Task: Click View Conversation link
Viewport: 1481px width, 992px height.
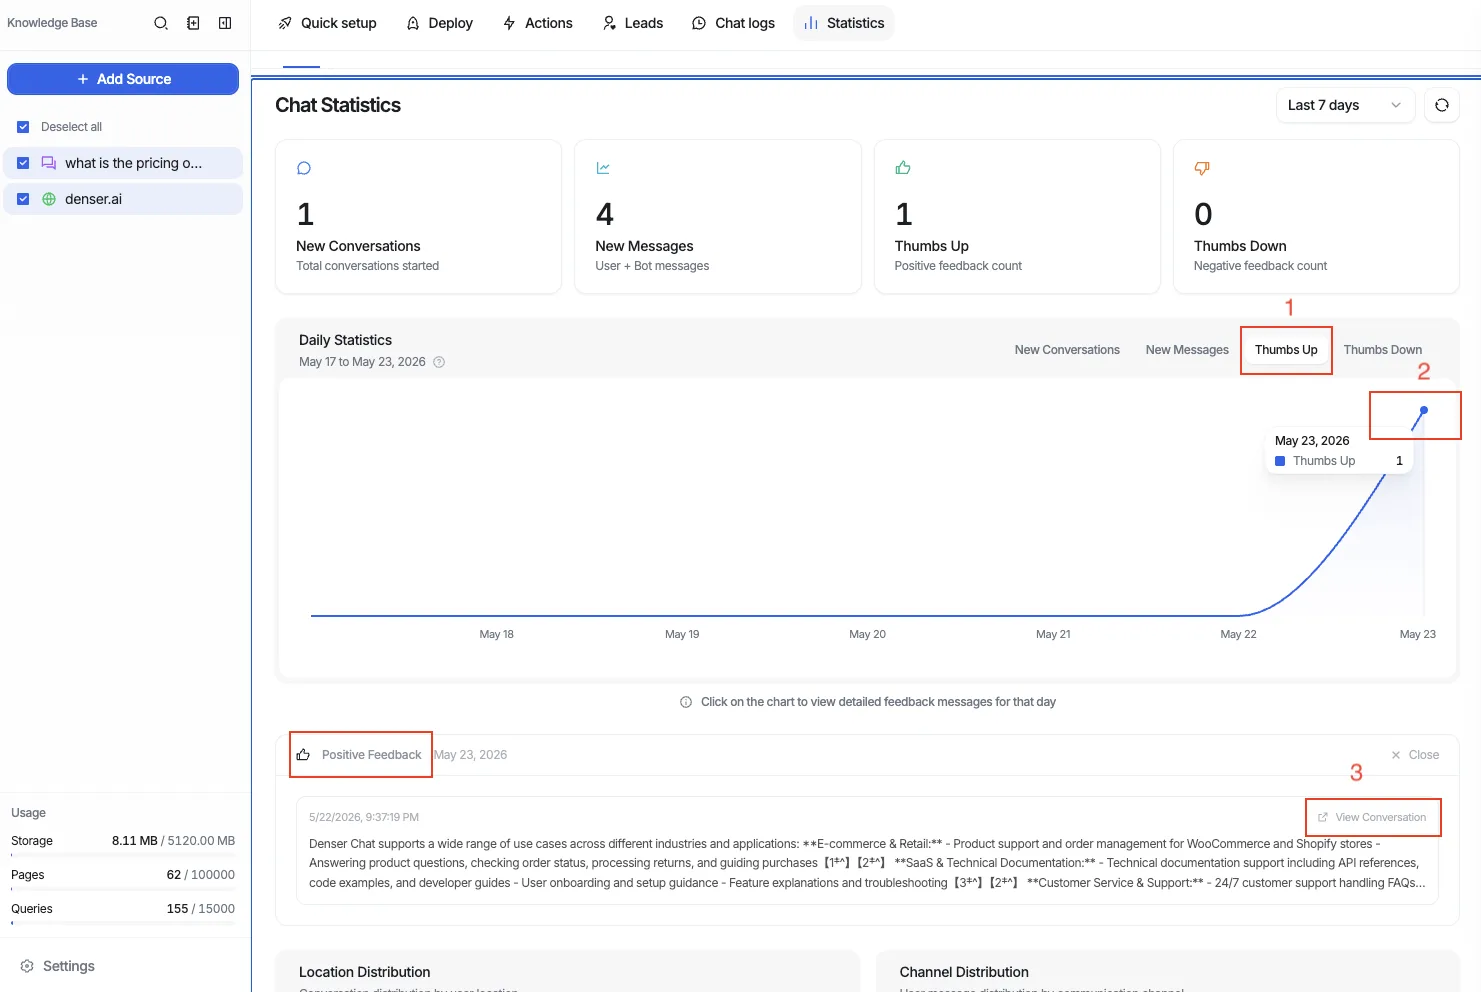Action: click(1372, 817)
